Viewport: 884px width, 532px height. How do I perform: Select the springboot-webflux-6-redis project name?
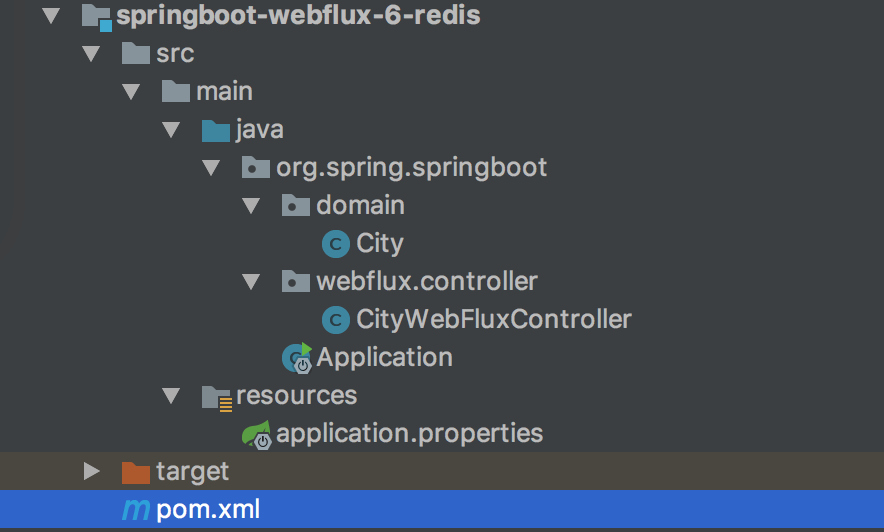(x=298, y=16)
